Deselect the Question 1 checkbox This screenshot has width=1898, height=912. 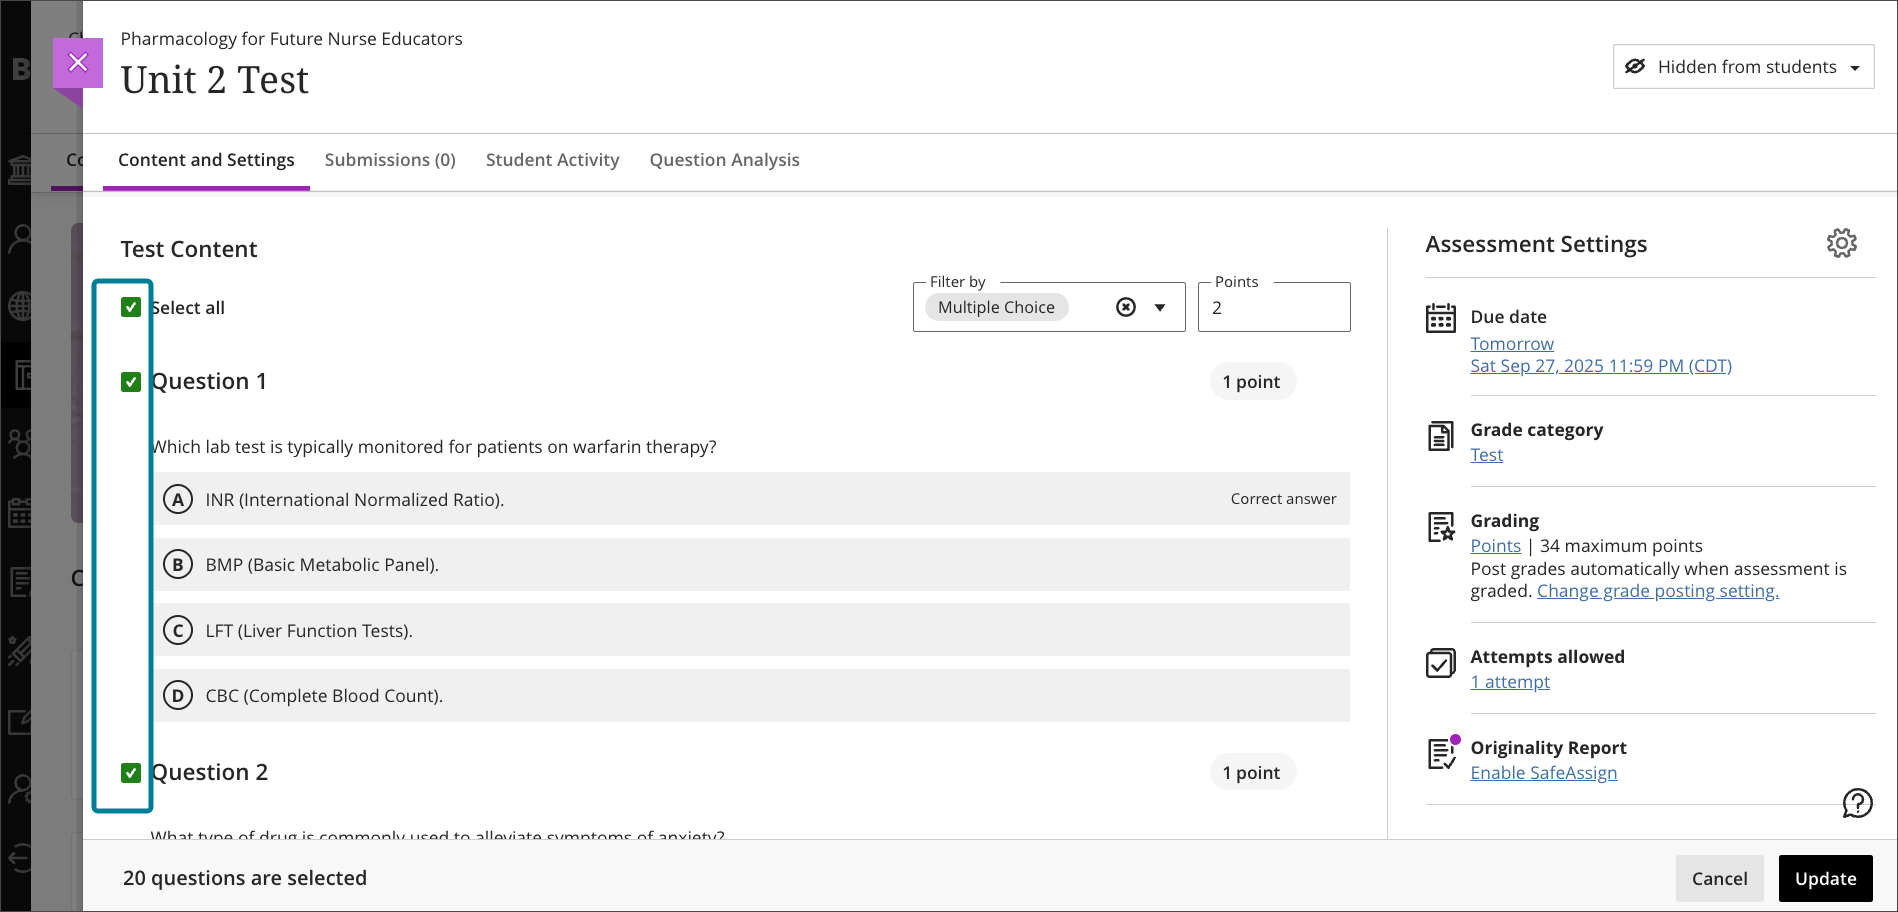[131, 382]
